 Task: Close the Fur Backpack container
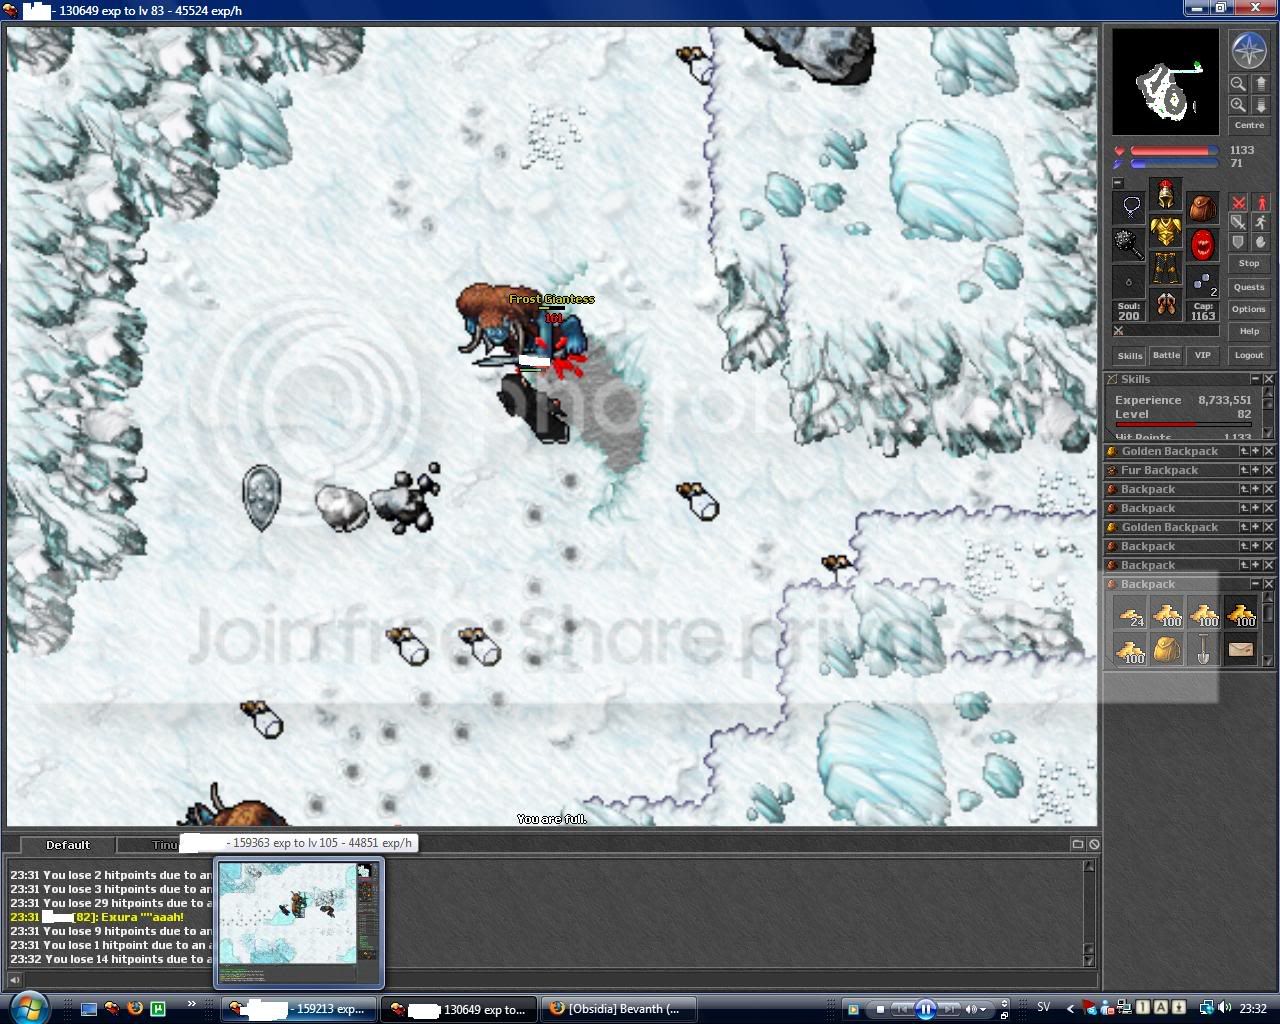(x=1268, y=470)
